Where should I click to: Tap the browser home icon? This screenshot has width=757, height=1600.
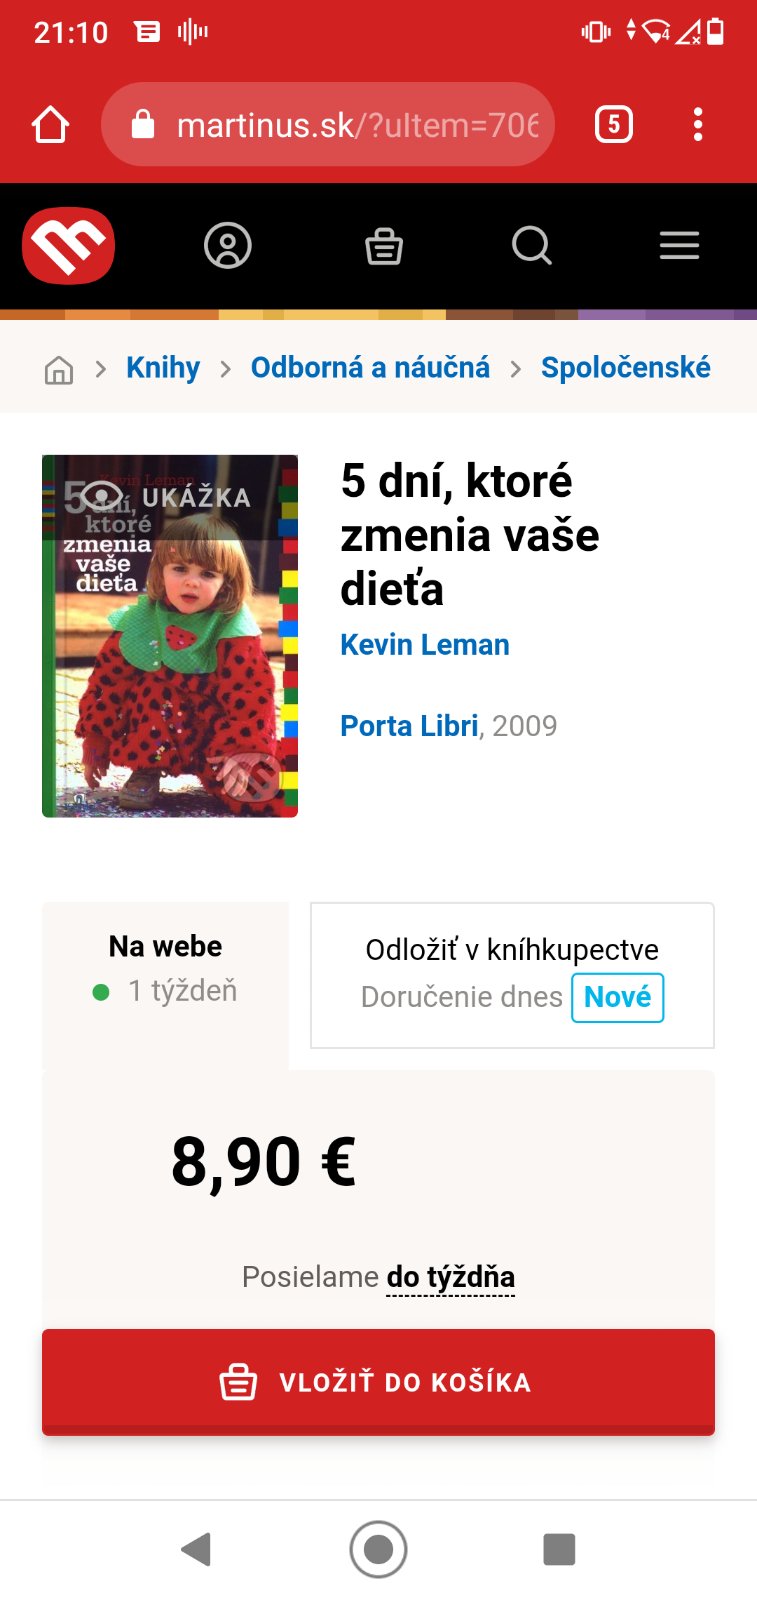pos(50,125)
